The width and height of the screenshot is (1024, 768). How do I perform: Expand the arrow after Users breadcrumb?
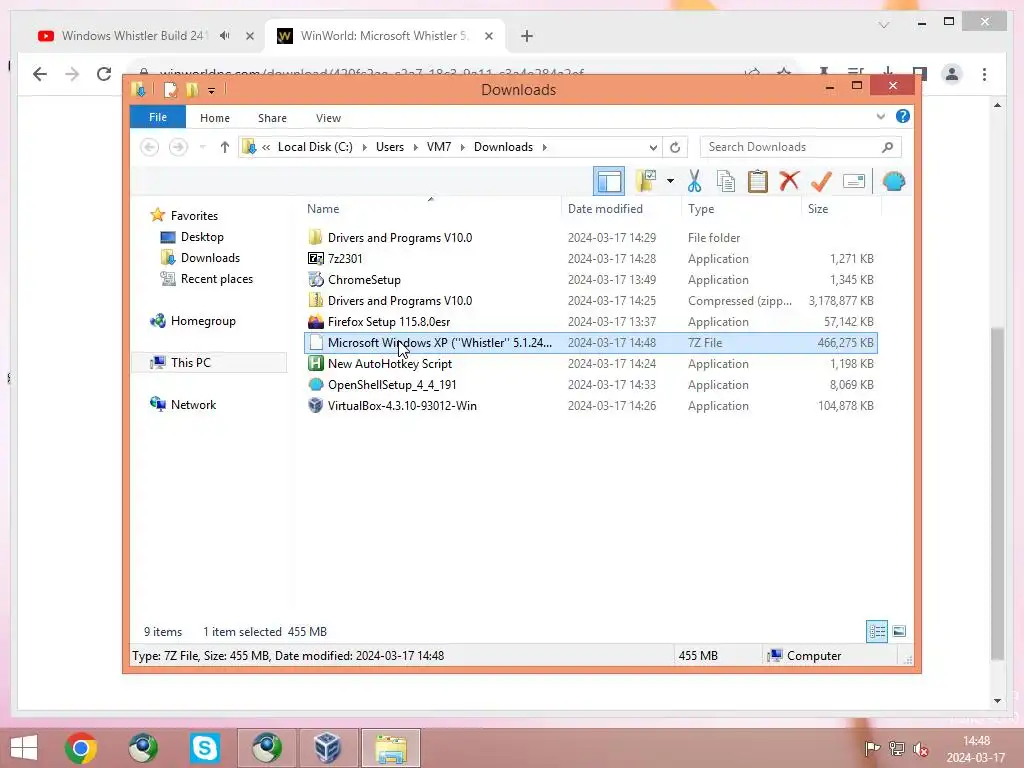pos(415,147)
